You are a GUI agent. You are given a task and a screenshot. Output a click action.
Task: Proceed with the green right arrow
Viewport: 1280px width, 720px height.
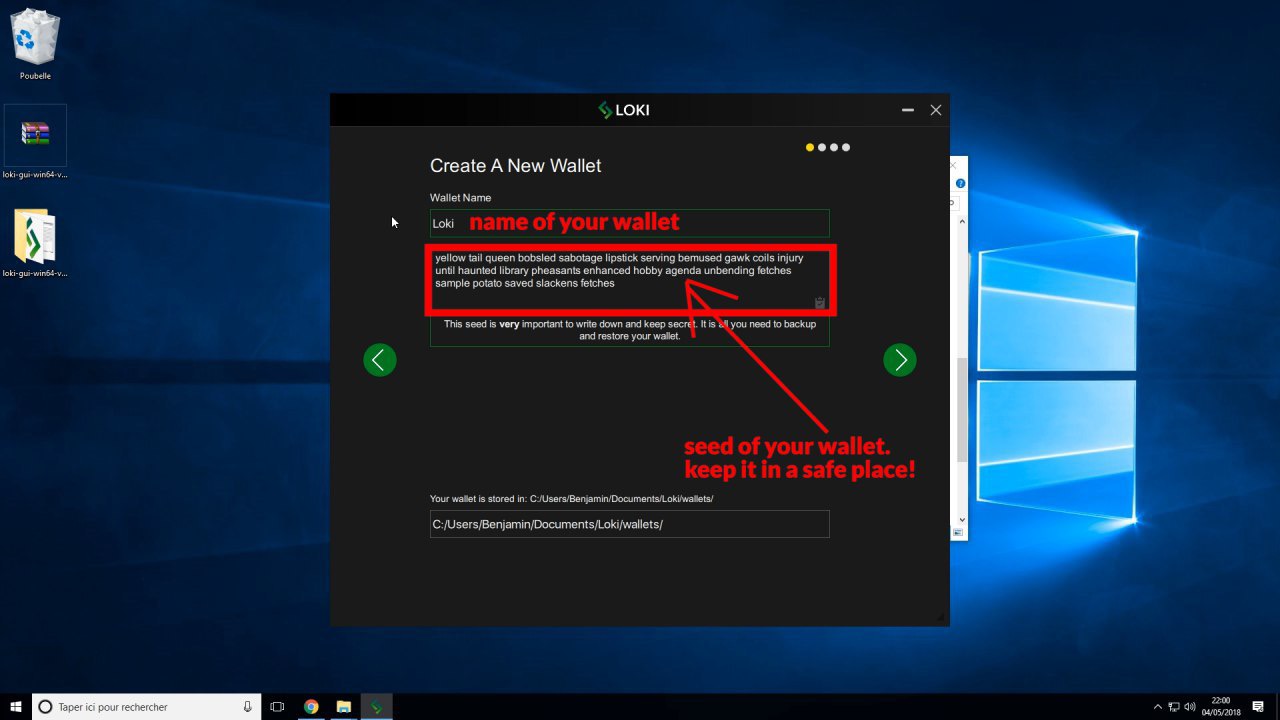[x=900, y=360]
